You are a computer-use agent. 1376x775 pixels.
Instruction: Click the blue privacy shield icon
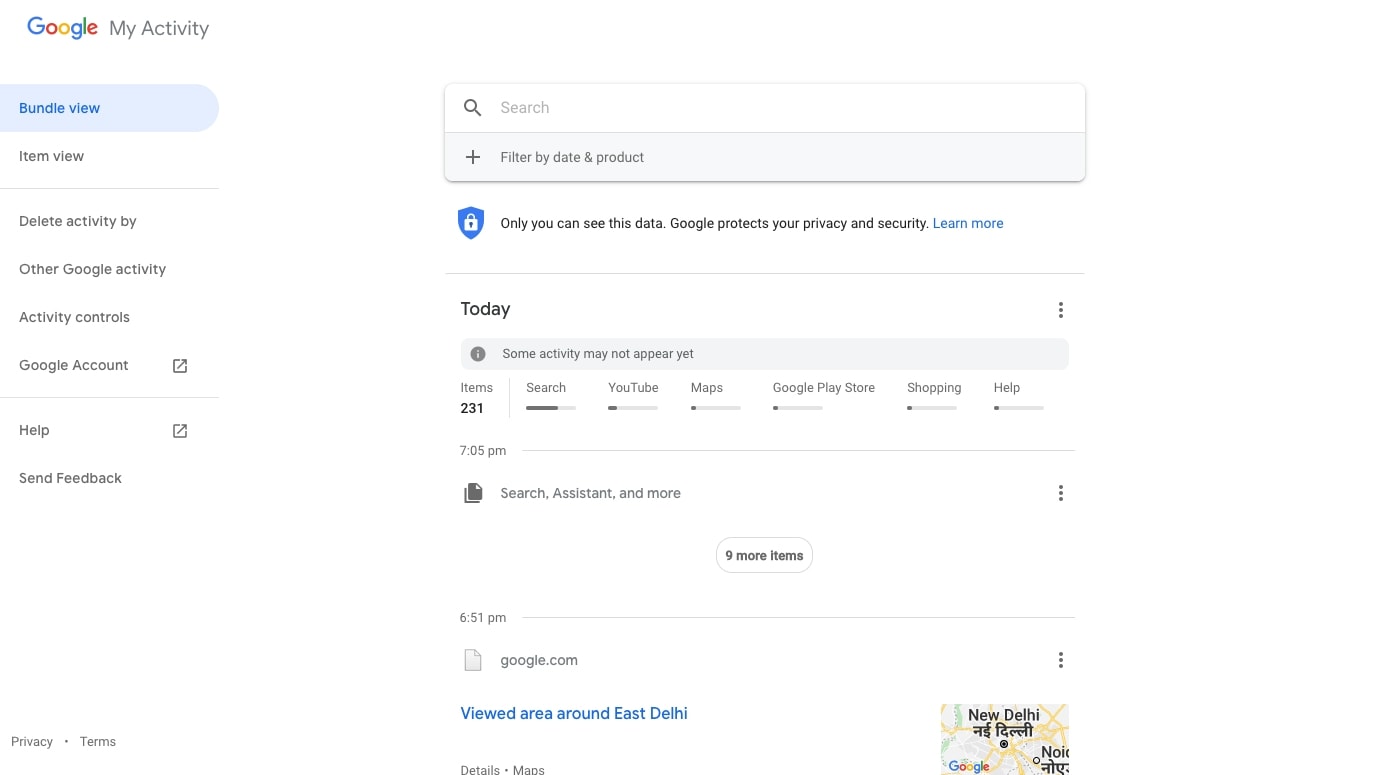(x=470, y=223)
